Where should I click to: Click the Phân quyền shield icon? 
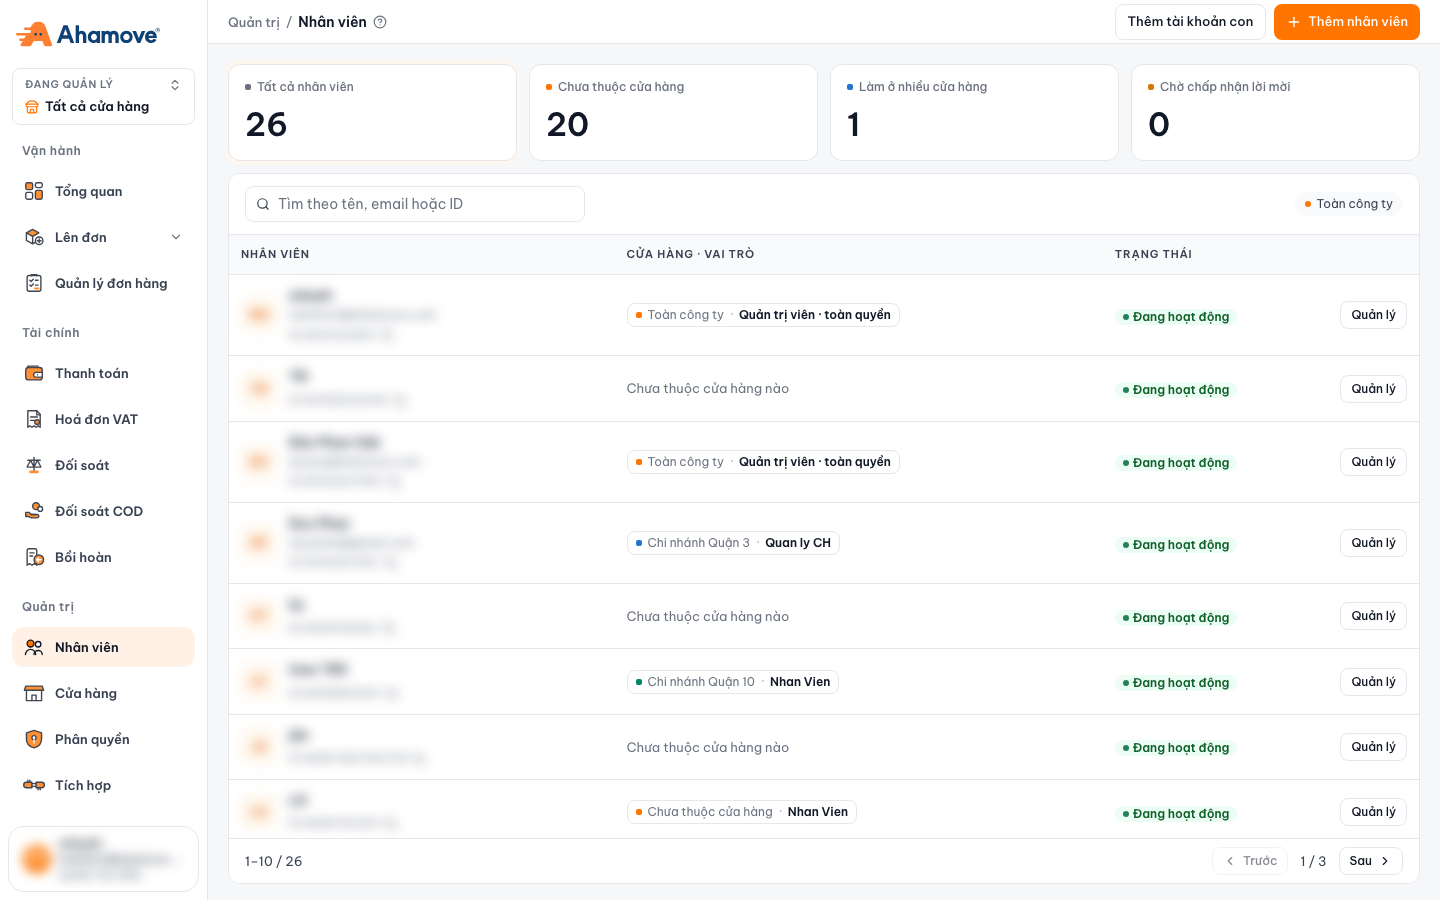pyautogui.click(x=34, y=739)
